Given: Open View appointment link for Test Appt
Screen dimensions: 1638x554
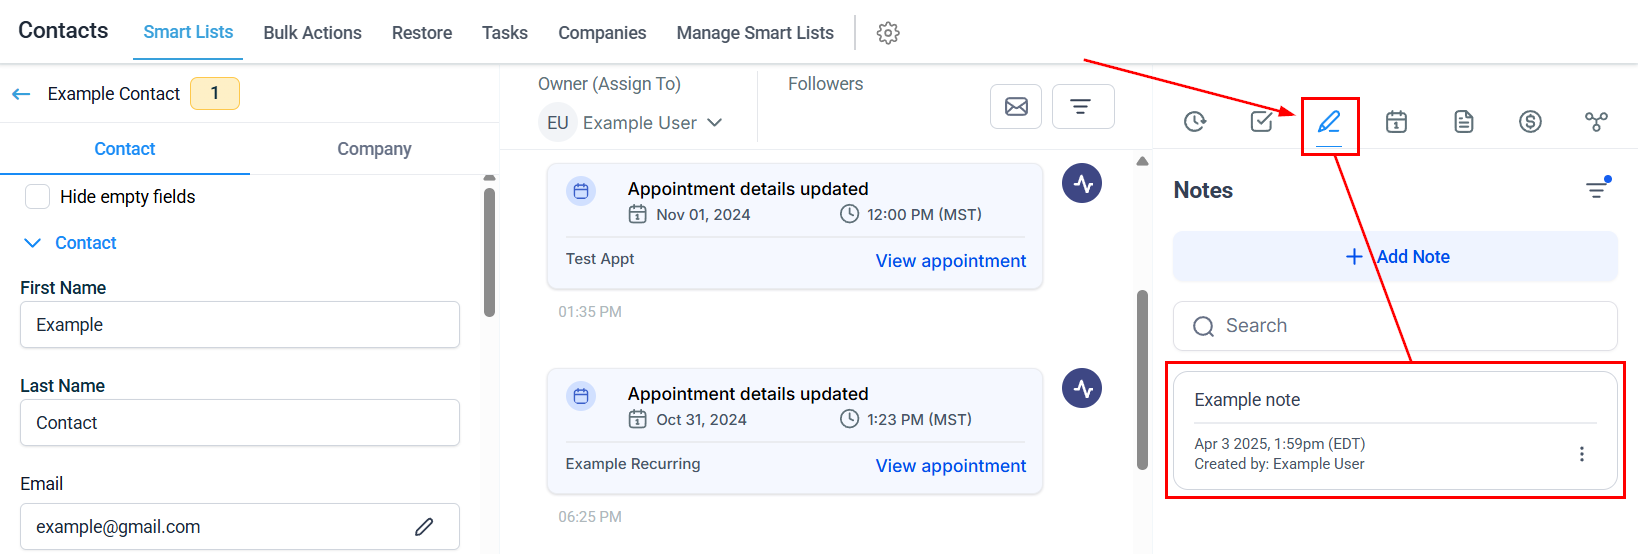Looking at the screenshot, I should coord(951,261).
